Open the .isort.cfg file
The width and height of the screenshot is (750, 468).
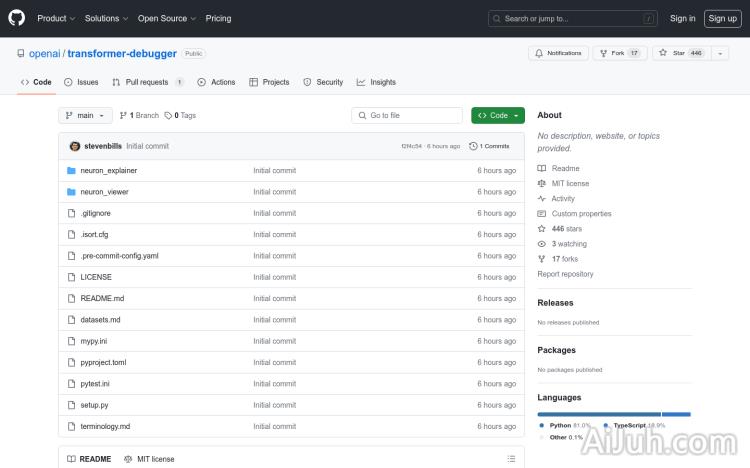[x=94, y=234]
